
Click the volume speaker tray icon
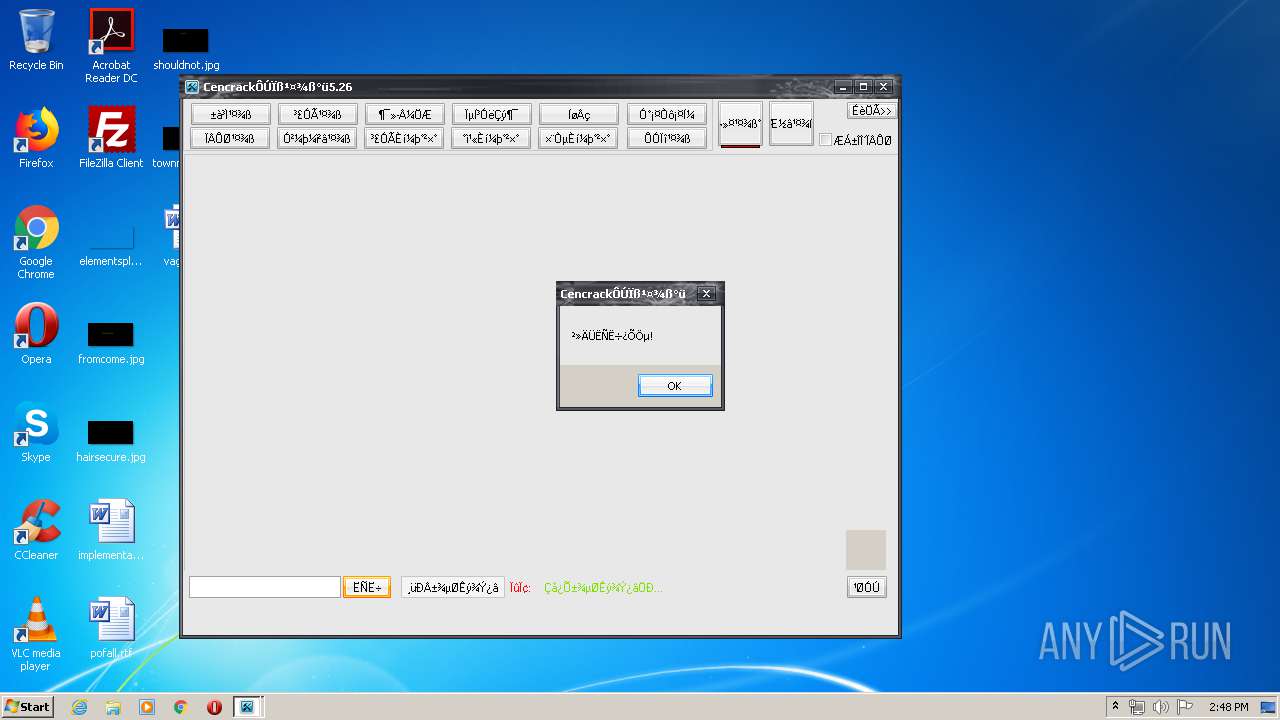(x=1161, y=707)
